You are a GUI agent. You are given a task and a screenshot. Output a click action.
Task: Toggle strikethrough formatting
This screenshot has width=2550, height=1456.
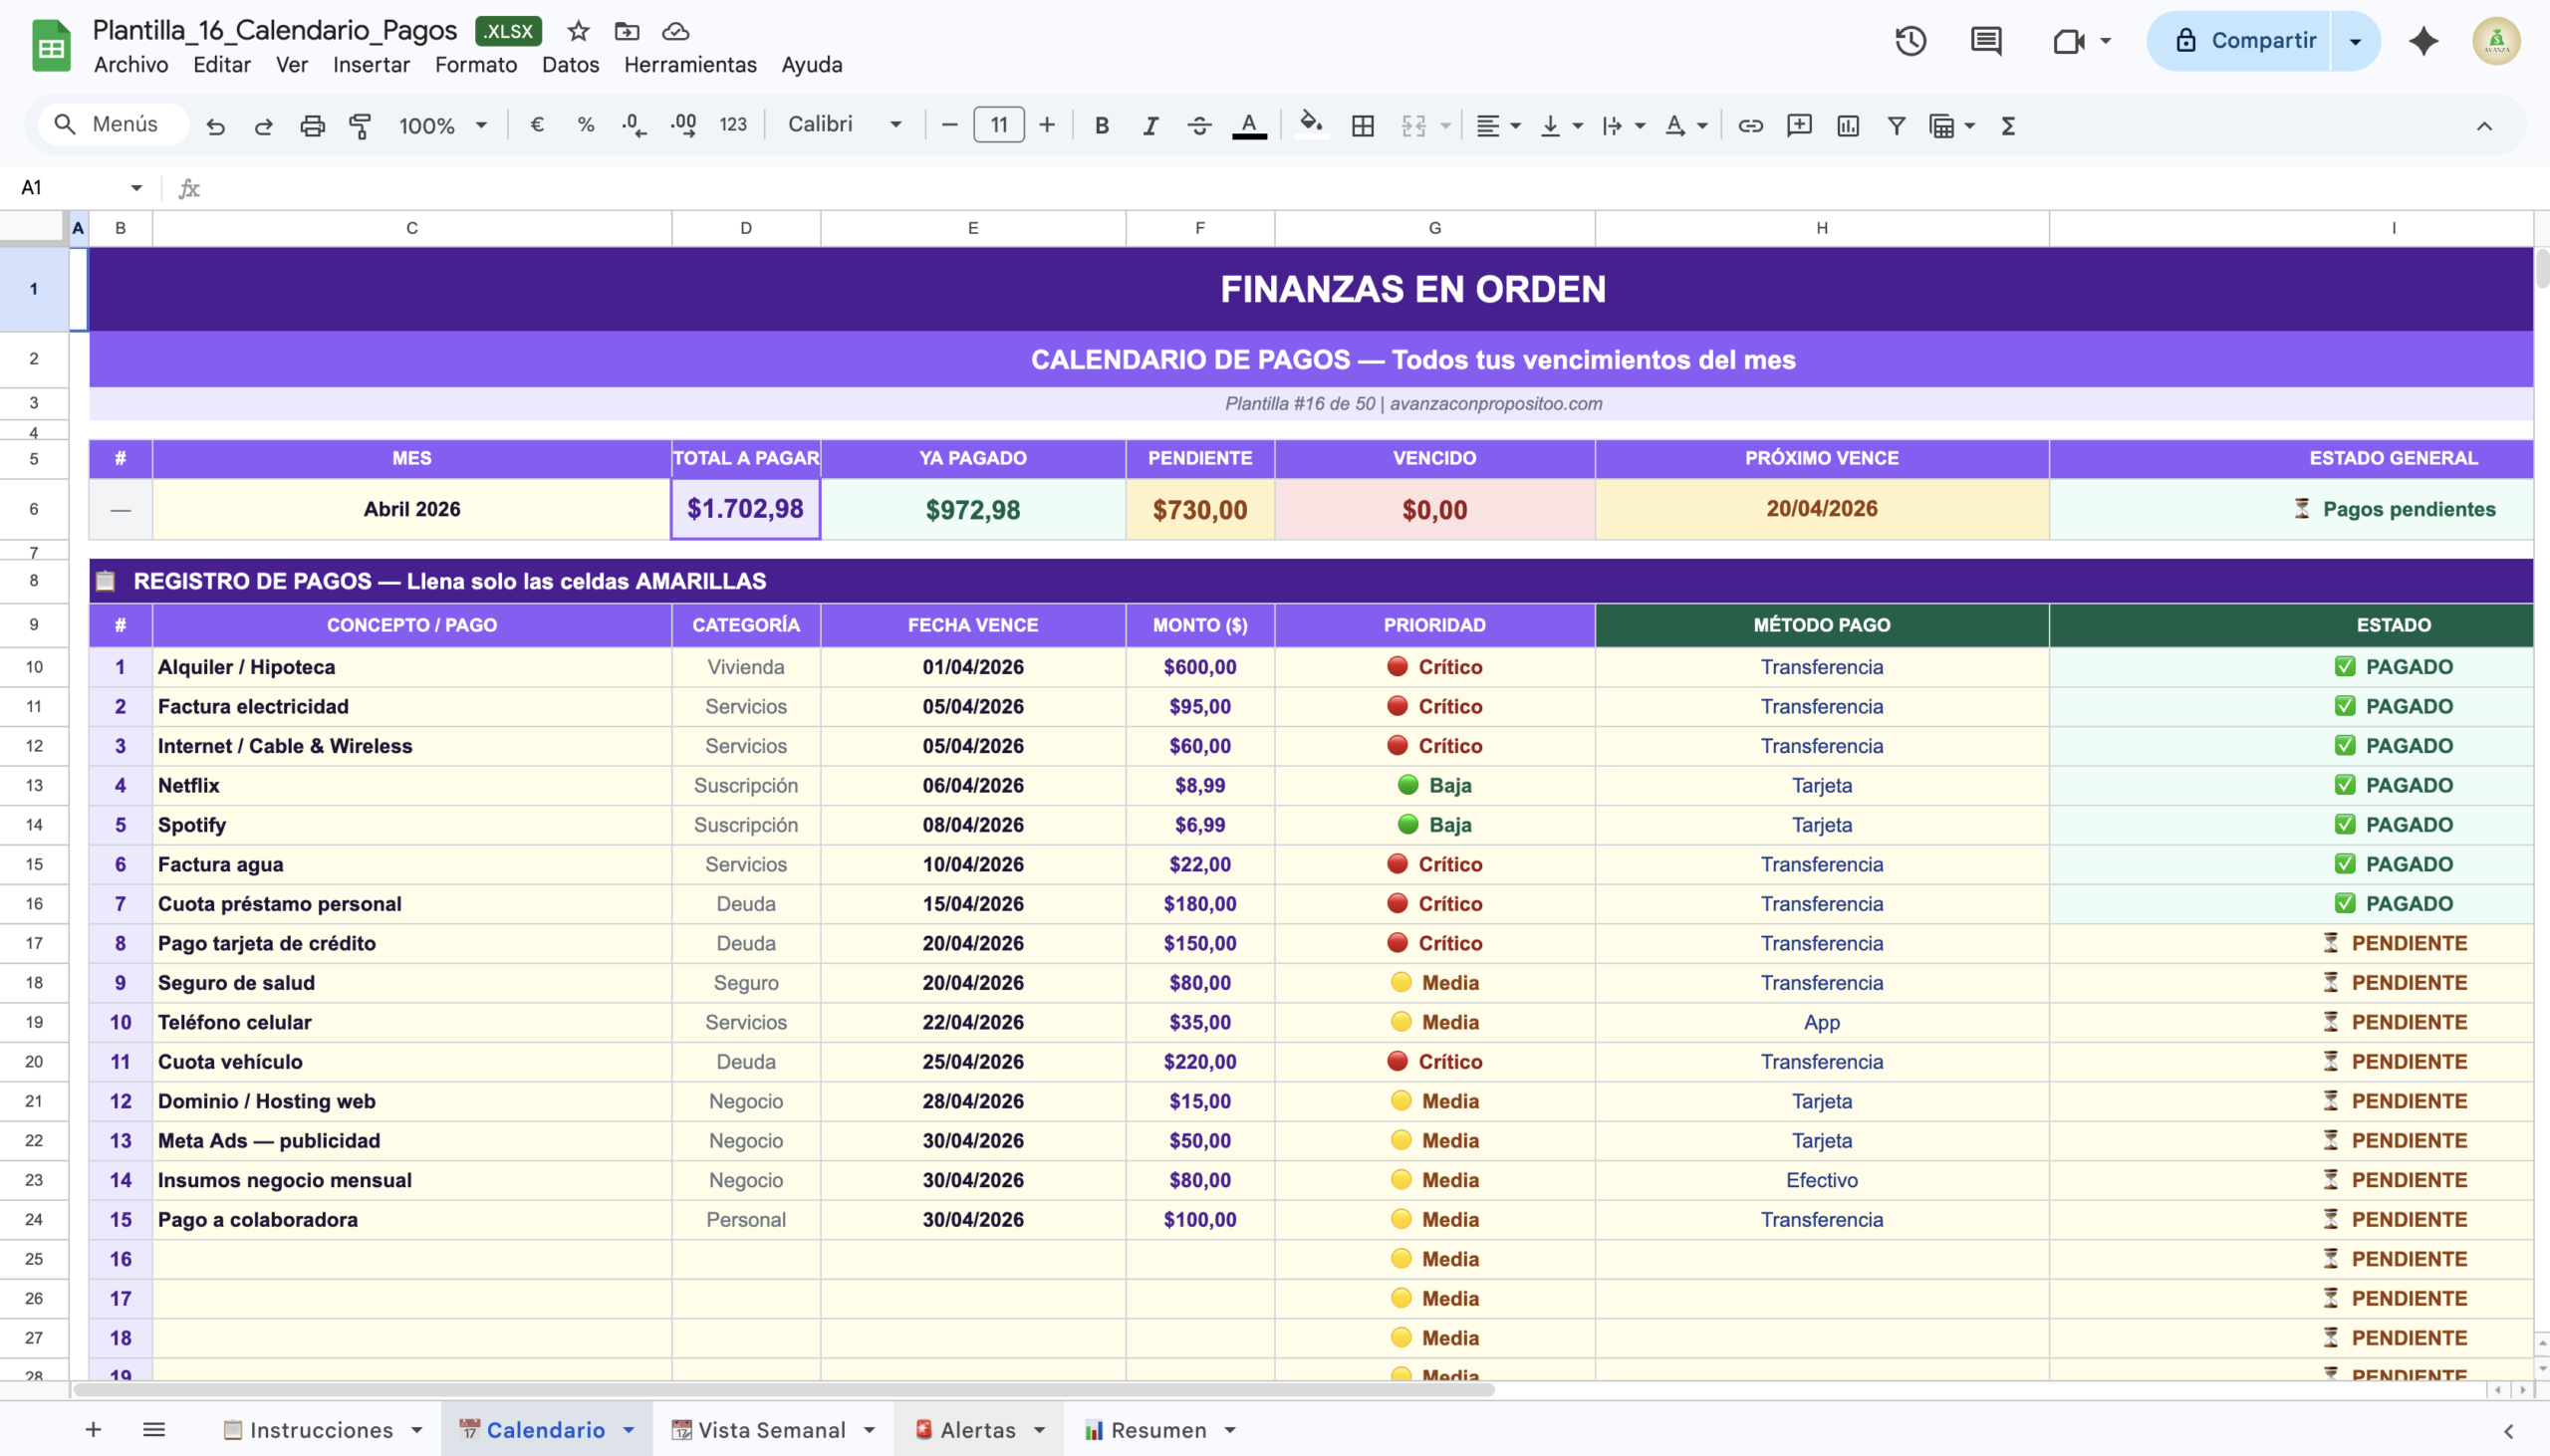(x=1199, y=125)
